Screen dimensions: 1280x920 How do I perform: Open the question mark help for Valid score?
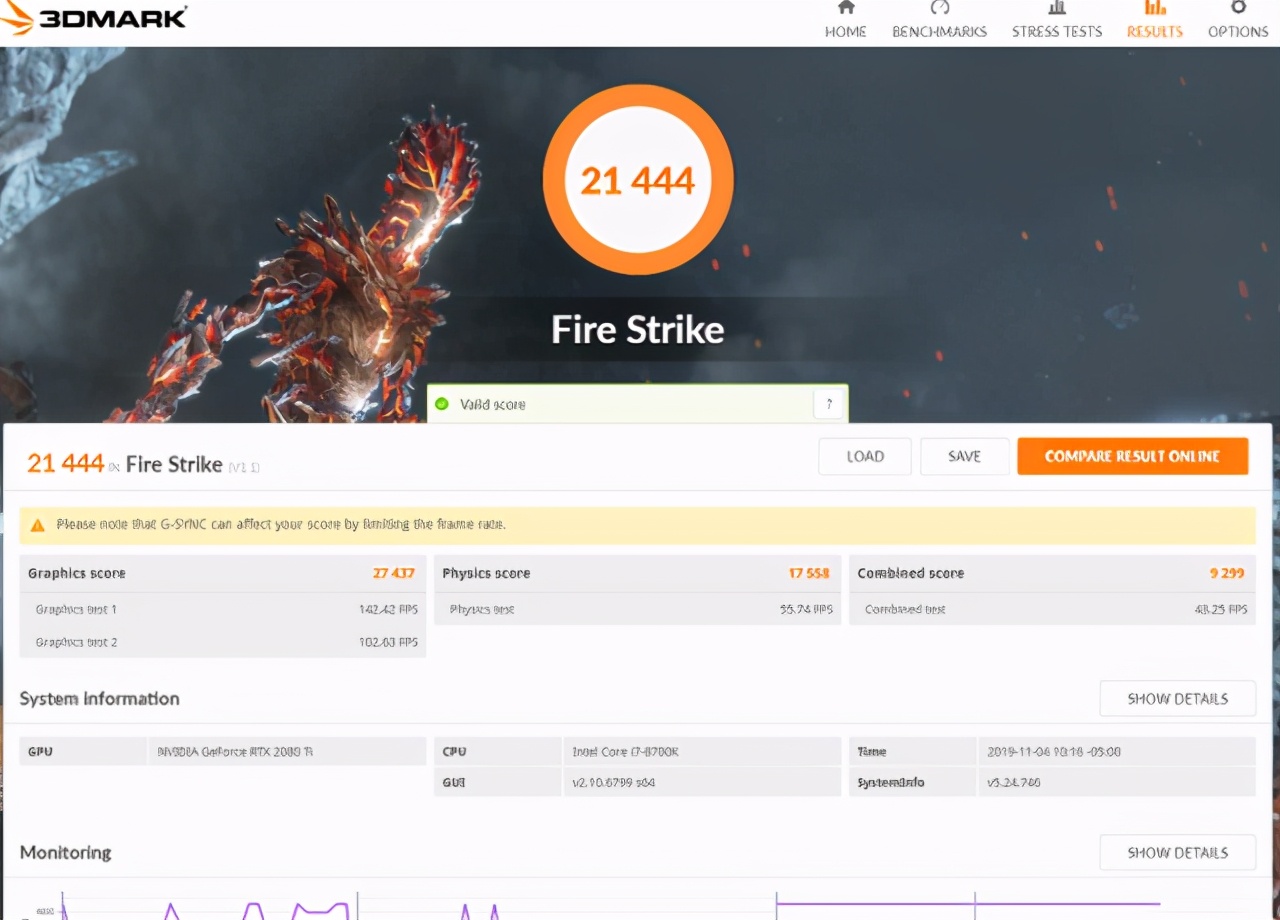(829, 404)
